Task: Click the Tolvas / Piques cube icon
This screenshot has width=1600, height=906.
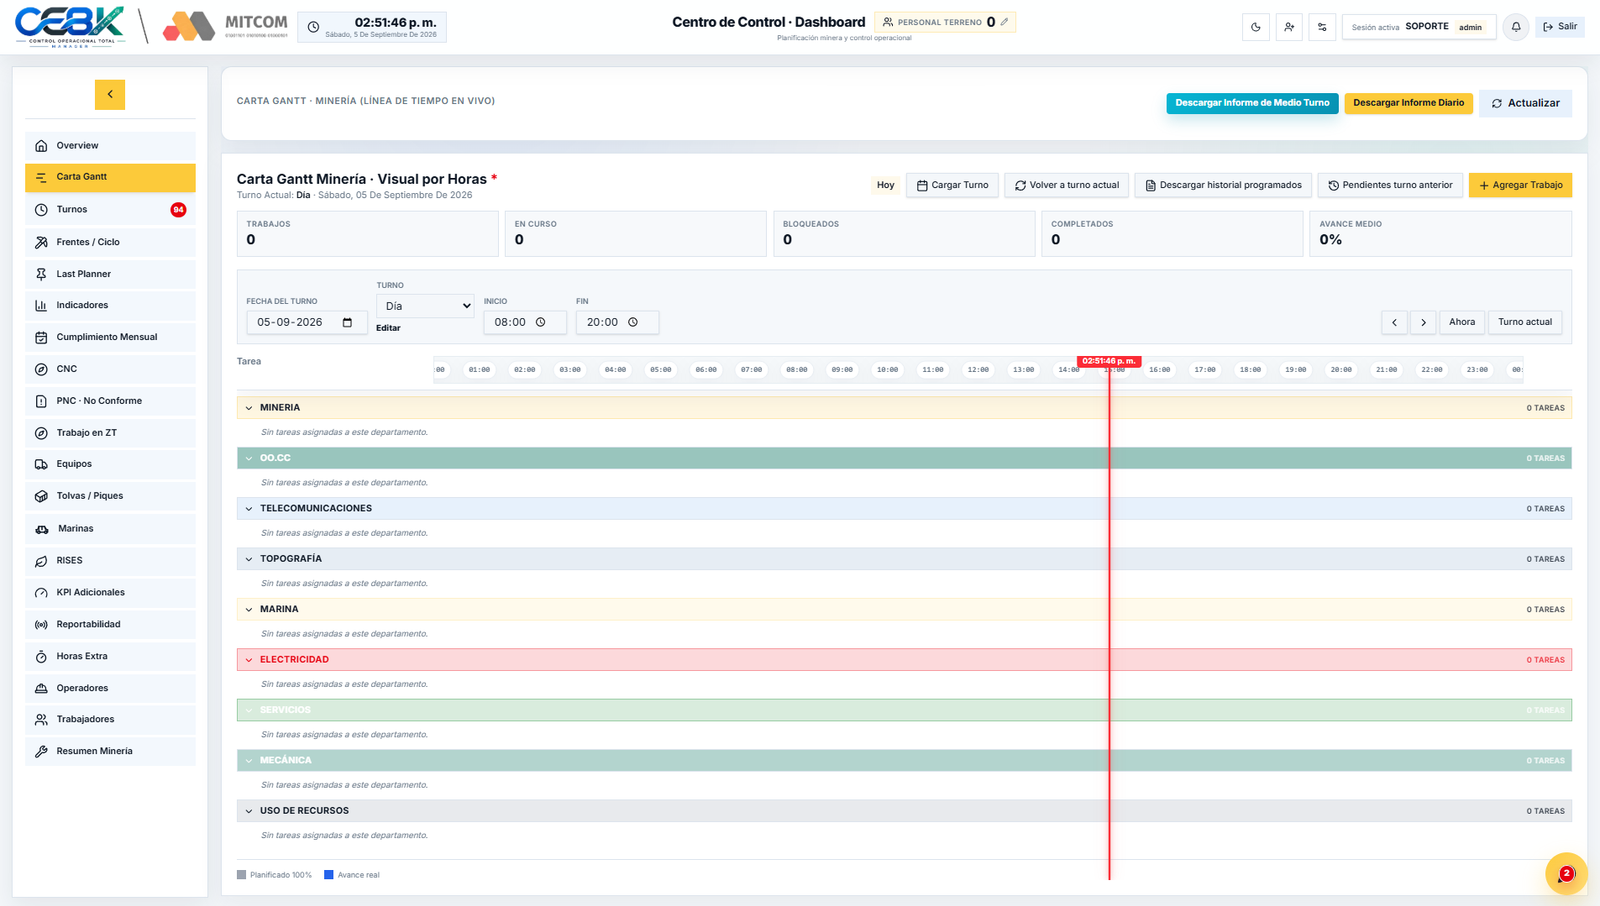Action: point(41,496)
